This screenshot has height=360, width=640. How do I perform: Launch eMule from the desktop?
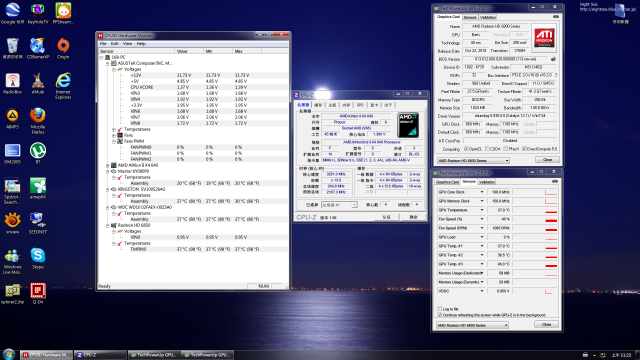(x=38, y=83)
